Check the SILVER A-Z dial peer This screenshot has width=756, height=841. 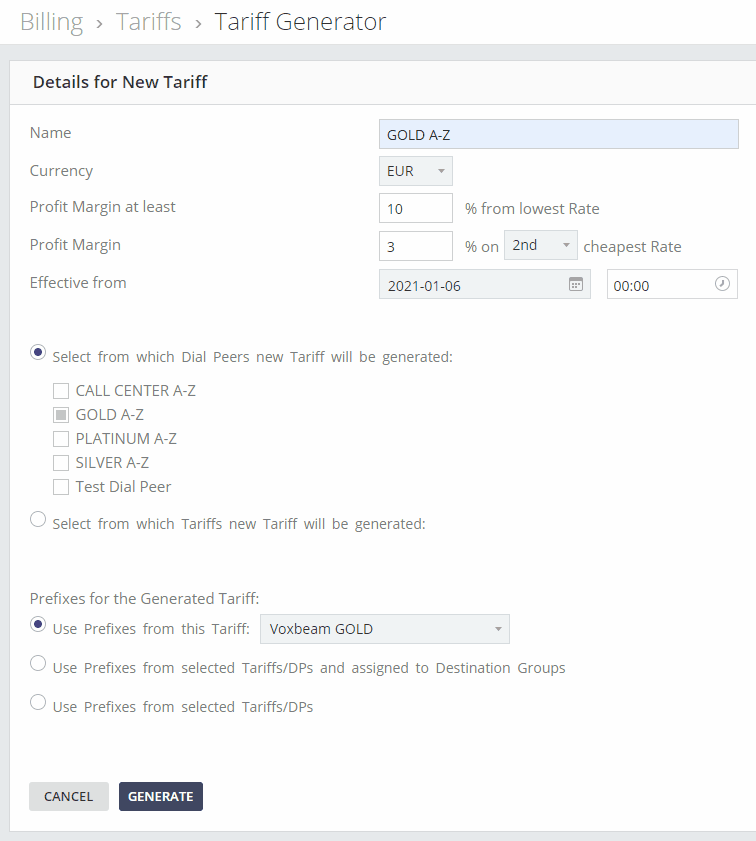61,463
